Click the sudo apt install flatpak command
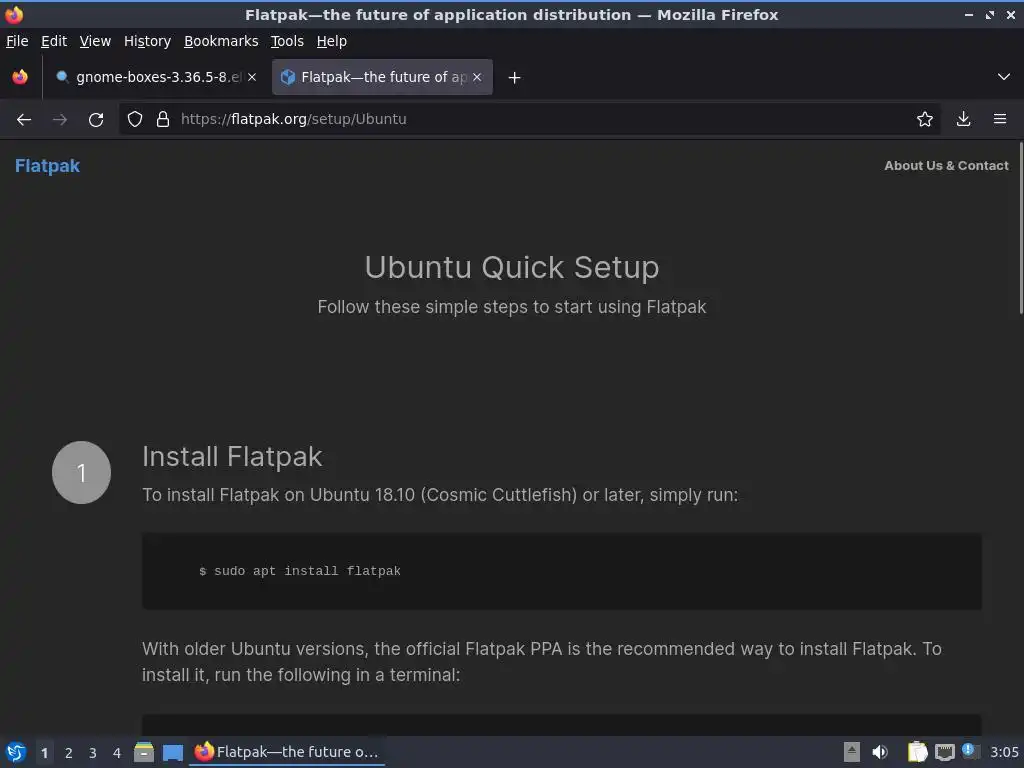 coord(300,571)
